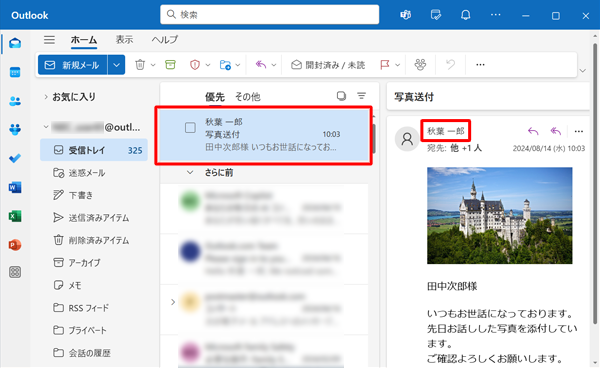600x368 pixels.
Task: Open the move-to dropdown arrow
Action: click(238, 65)
